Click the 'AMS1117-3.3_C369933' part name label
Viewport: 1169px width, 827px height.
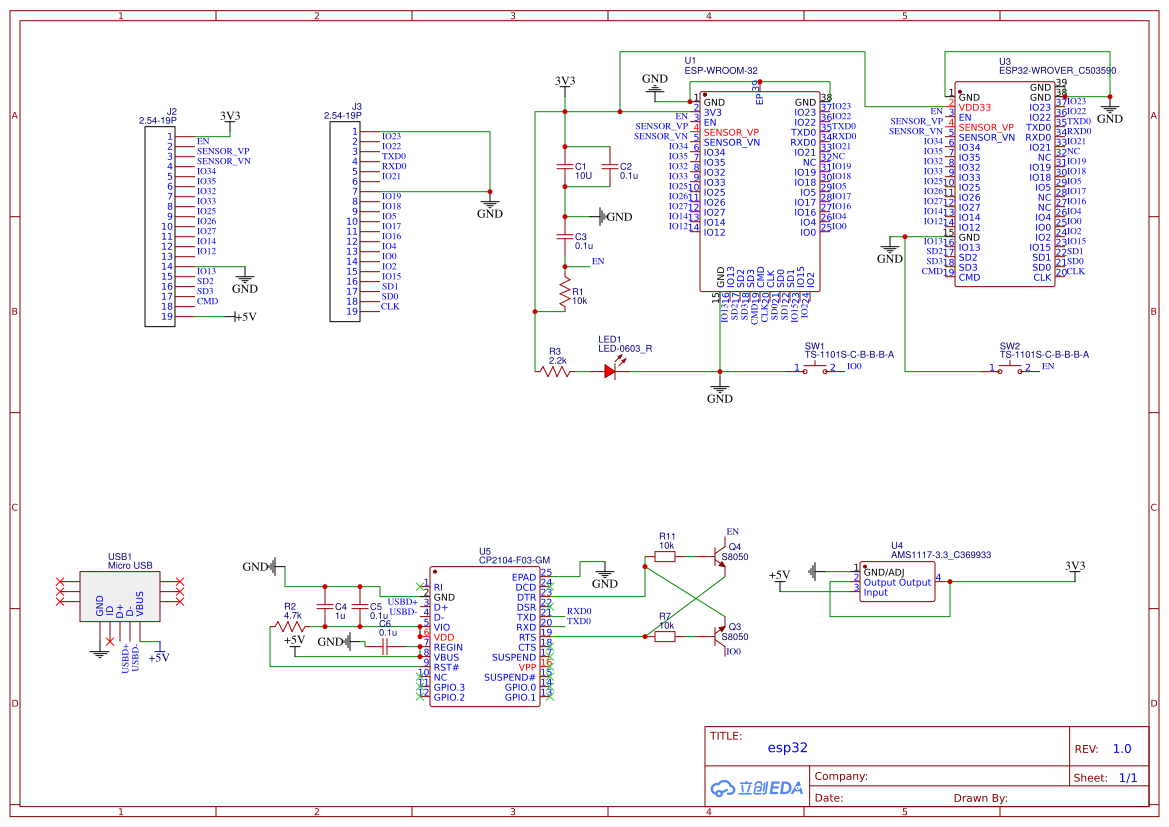tap(941, 555)
